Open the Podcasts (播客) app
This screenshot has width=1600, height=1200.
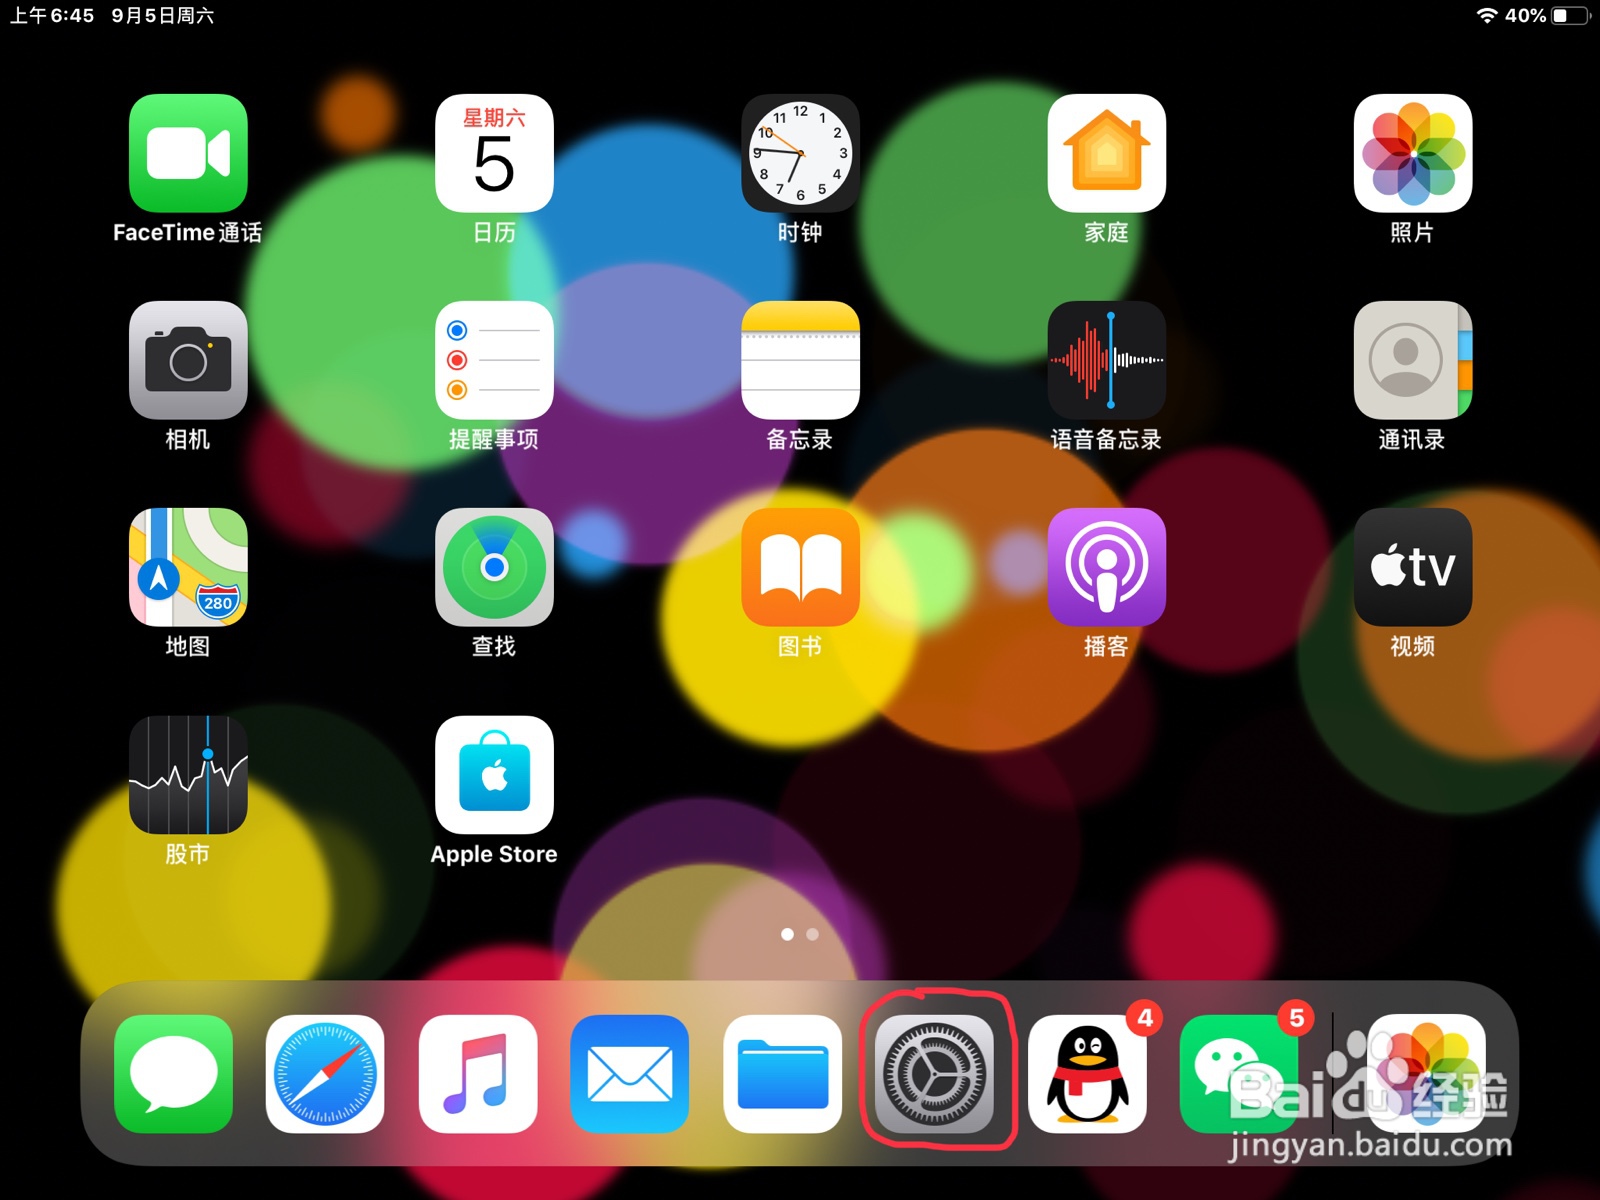pyautogui.click(x=1106, y=567)
